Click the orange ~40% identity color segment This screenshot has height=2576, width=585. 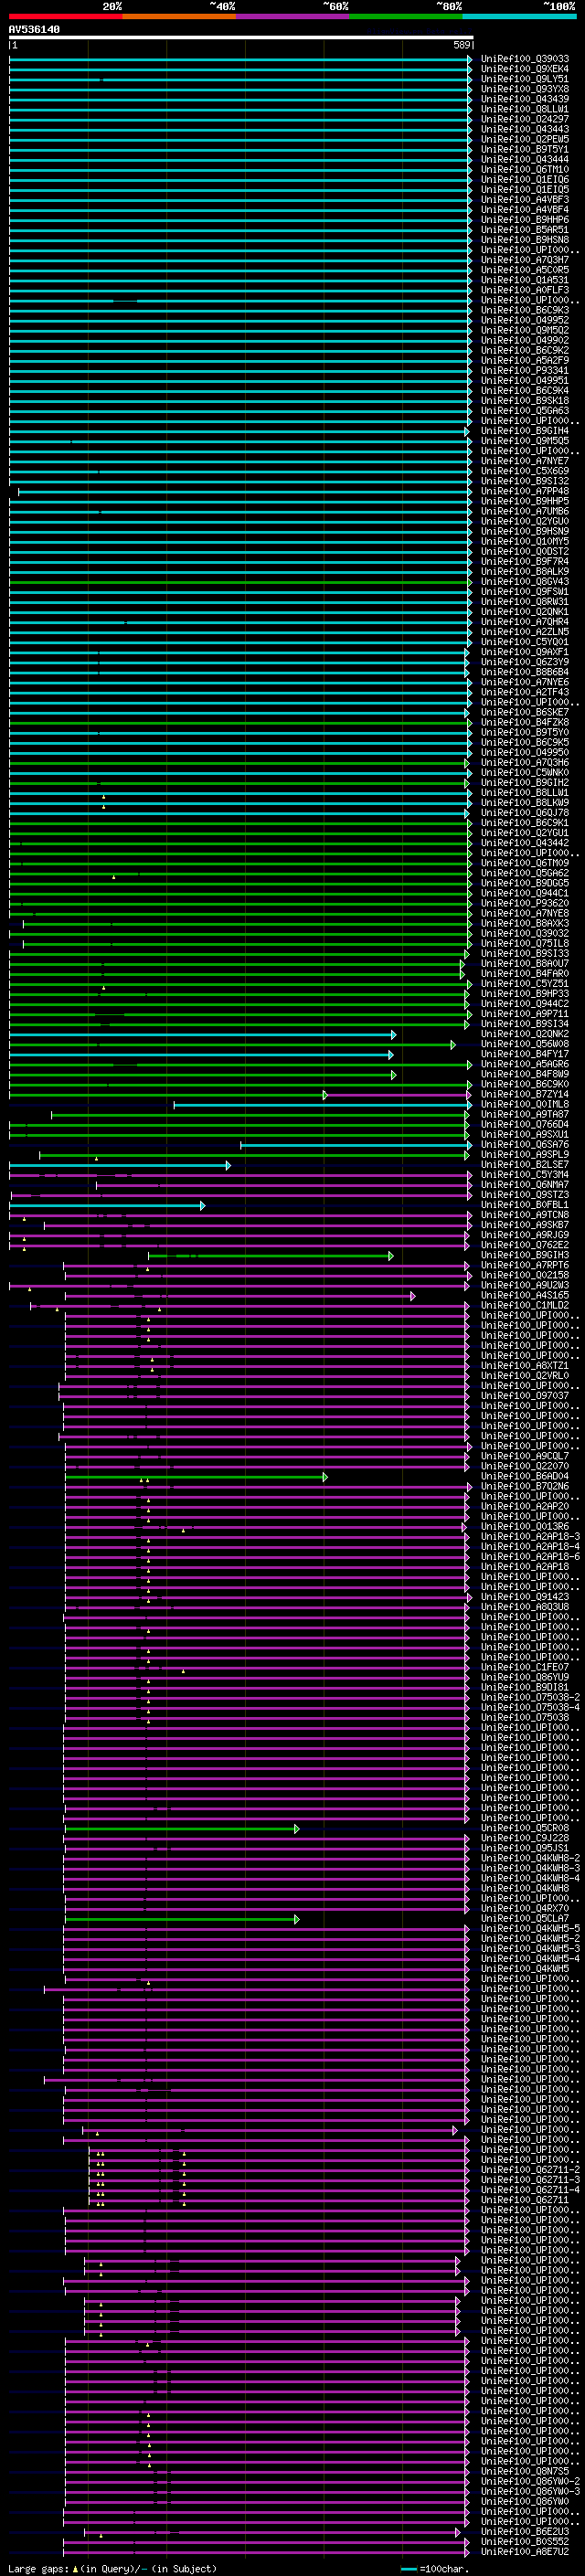pyautogui.click(x=180, y=16)
